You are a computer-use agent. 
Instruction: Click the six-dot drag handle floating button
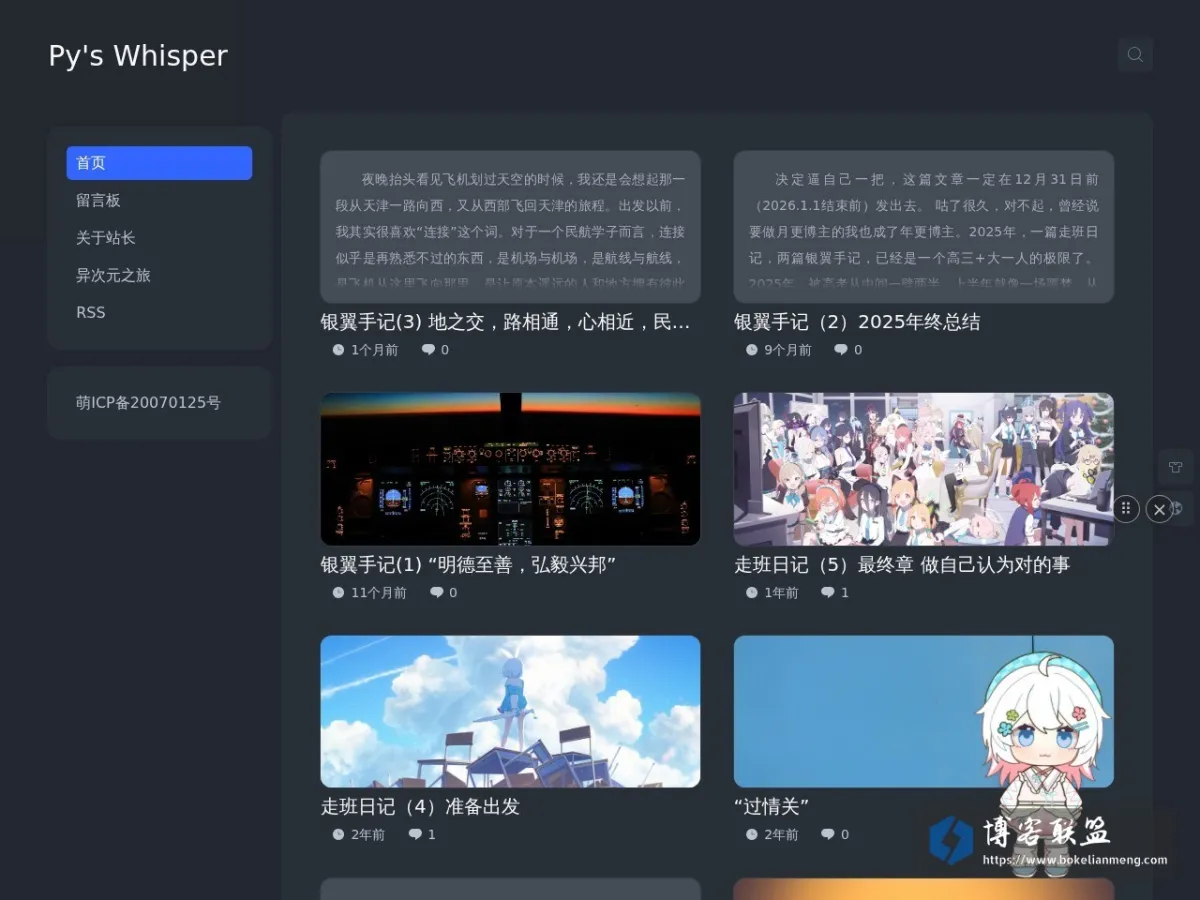pyautogui.click(x=1126, y=509)
